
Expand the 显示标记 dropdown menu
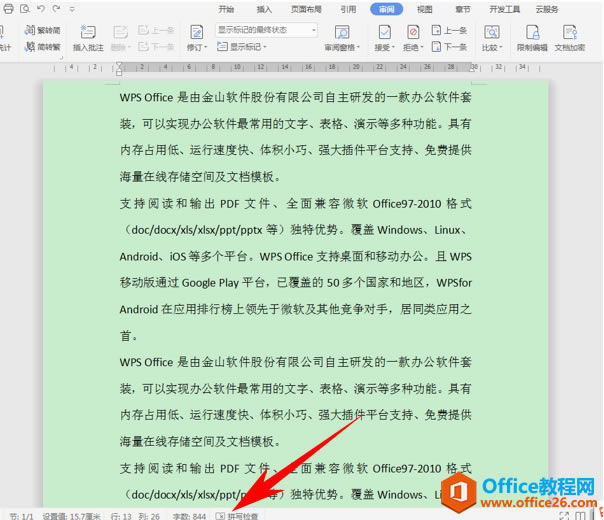tap(242, 47)
